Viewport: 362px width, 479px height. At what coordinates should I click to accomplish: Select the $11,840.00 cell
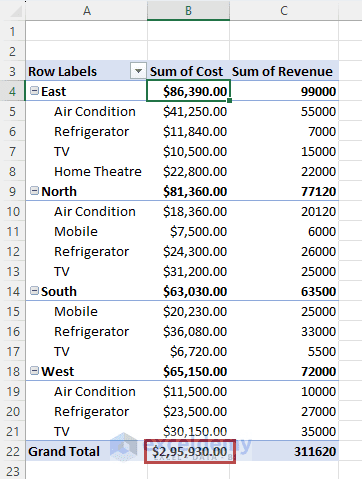(x=188, y=131)
